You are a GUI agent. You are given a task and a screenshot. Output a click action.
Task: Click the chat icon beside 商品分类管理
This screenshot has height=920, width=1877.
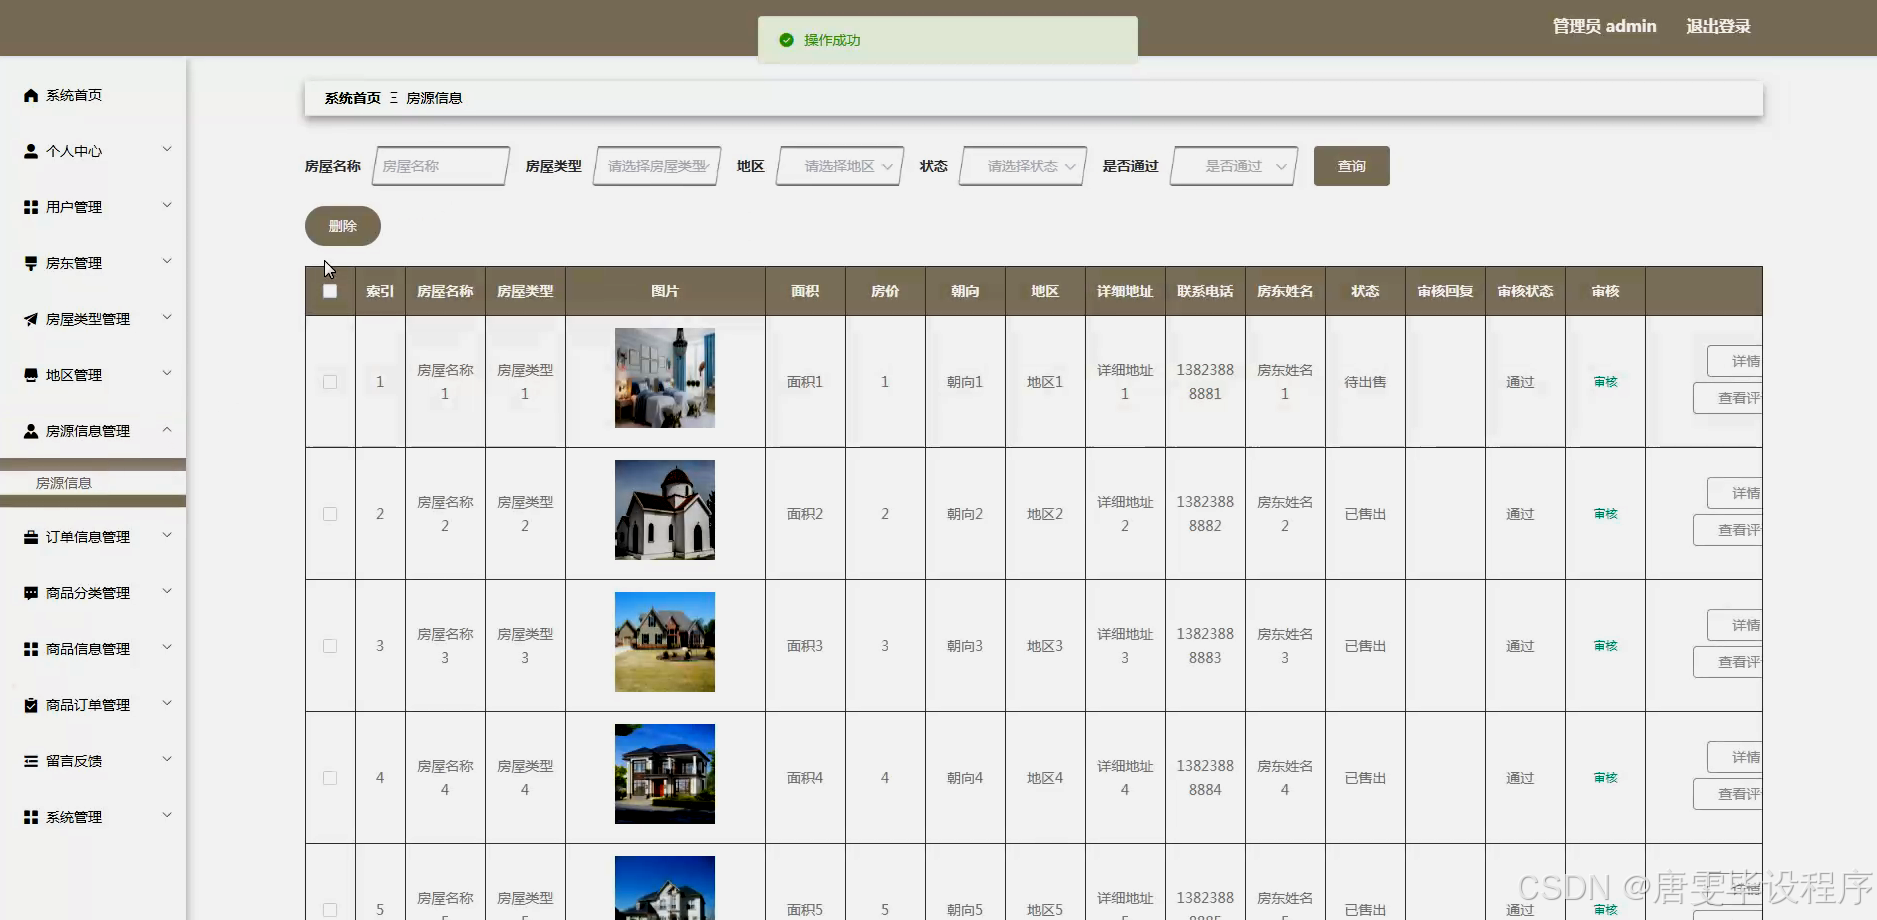(x=31, y=593)
